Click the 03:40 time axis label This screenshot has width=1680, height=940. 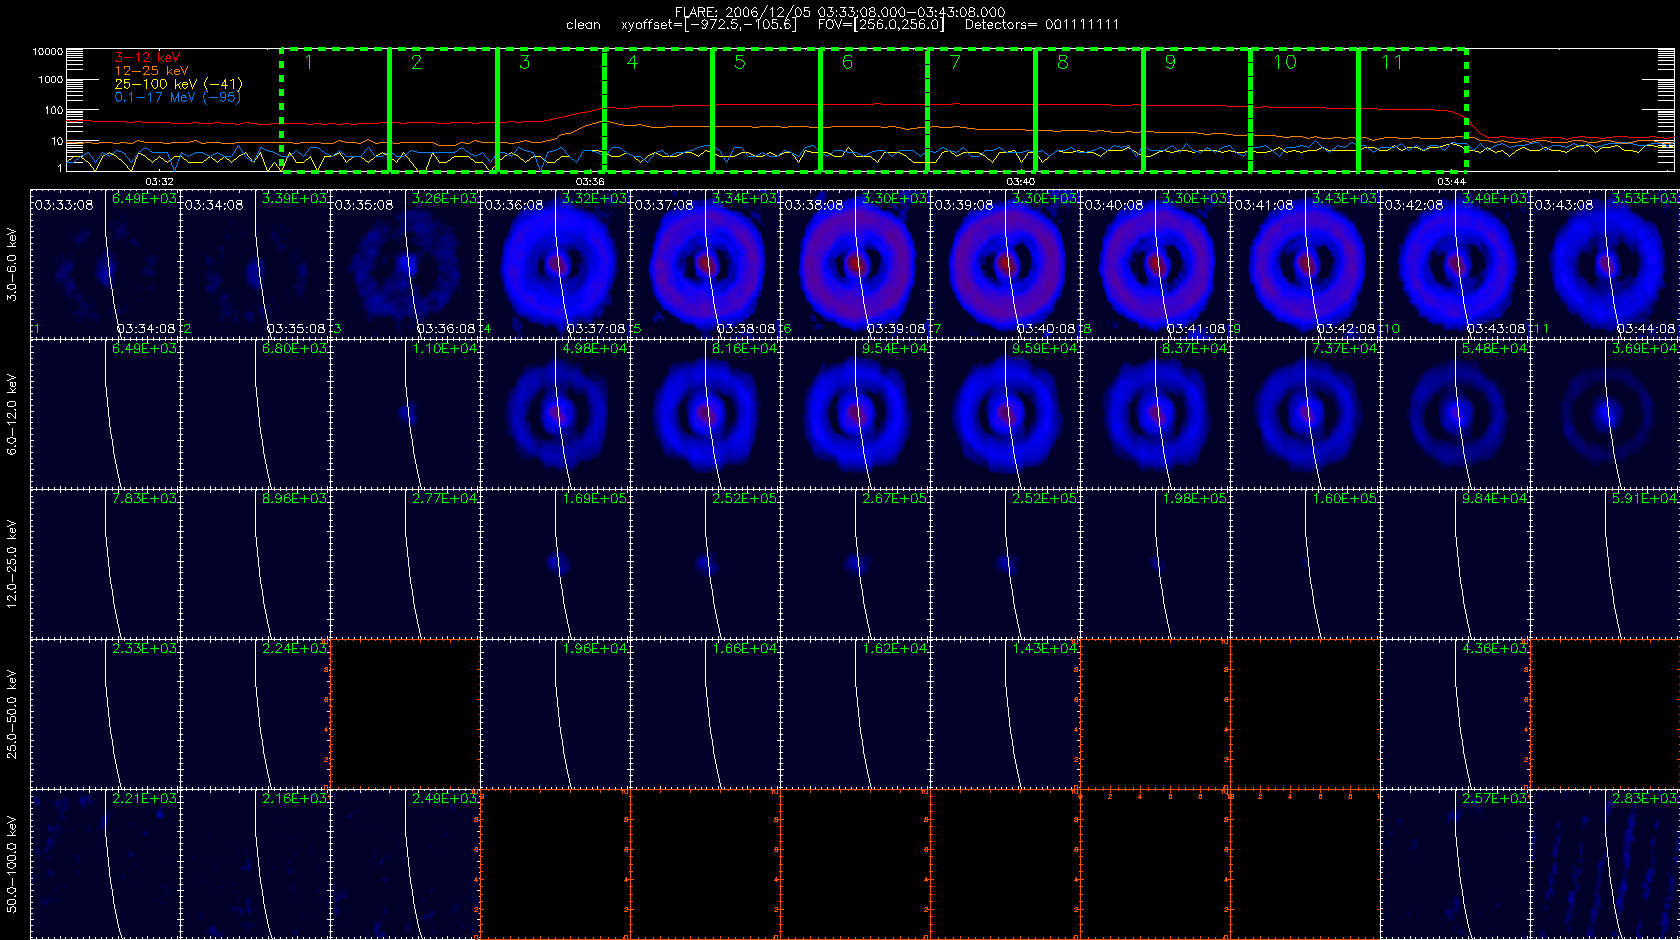(x=1020, y=181)
